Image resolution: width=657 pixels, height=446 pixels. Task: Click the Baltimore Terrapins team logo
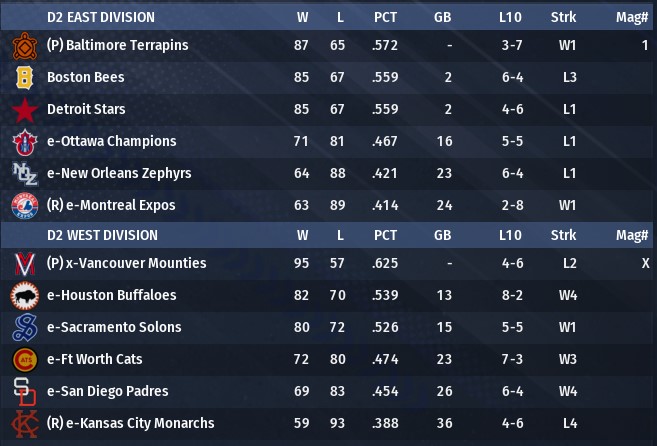coord(23,46)
